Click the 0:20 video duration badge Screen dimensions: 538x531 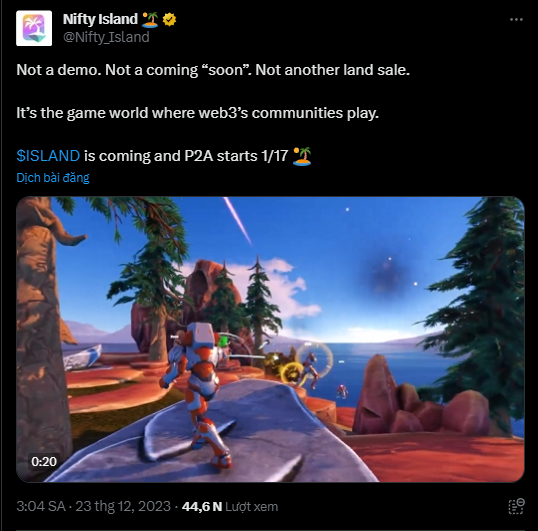[x=44, y=462]
